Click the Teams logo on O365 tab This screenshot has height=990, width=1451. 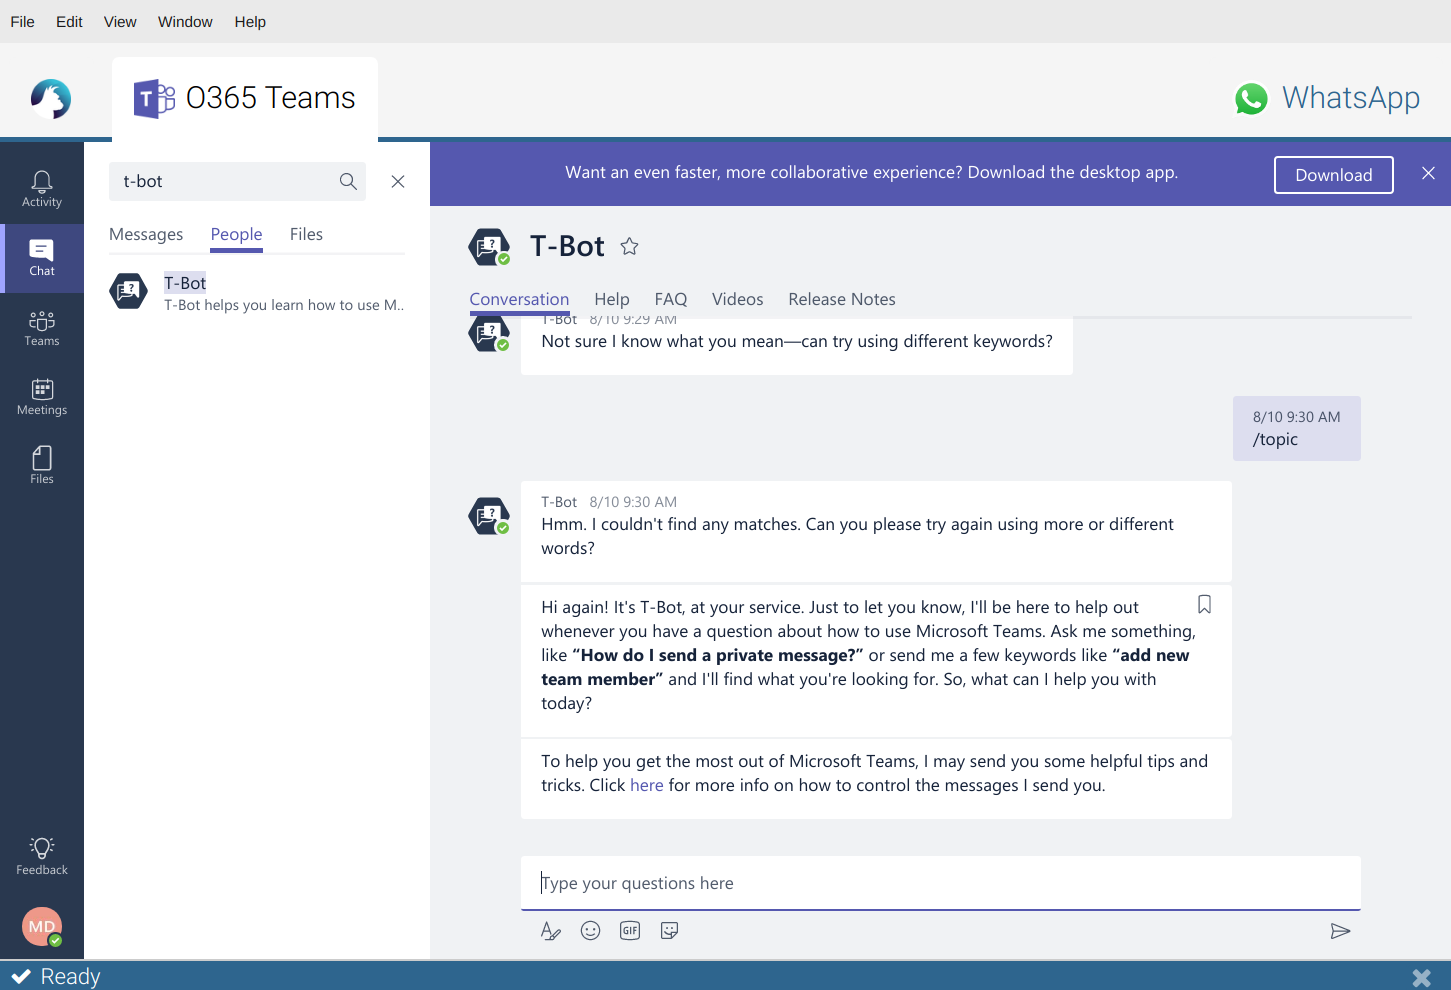(x=154, y=98)
